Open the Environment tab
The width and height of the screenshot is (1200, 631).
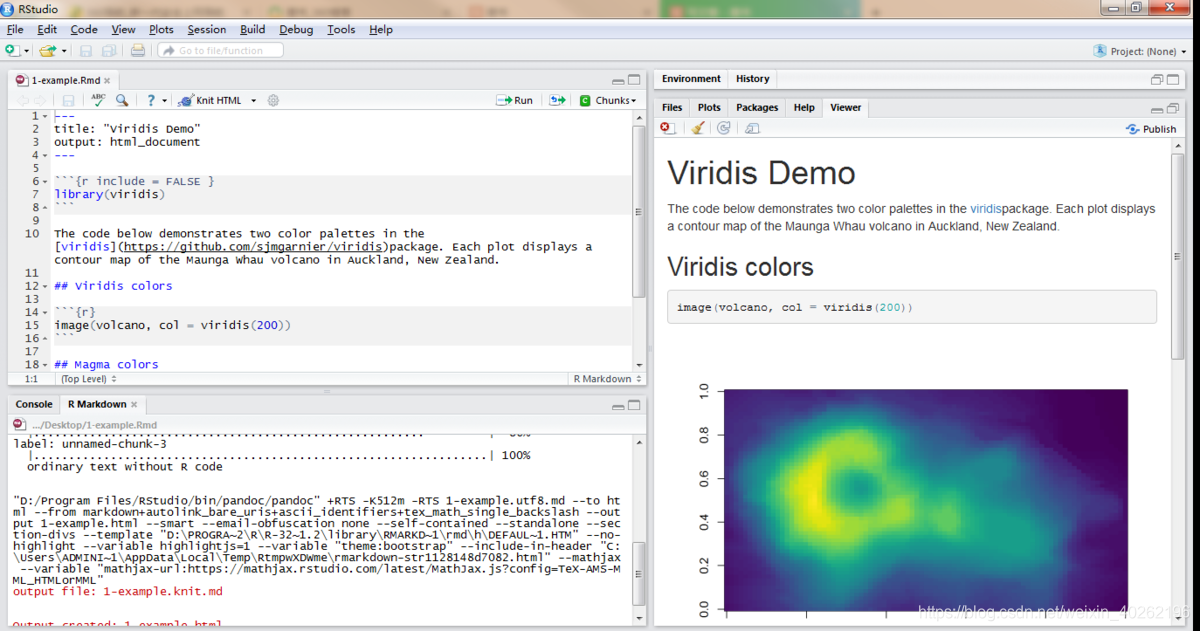tap(691, 79)
